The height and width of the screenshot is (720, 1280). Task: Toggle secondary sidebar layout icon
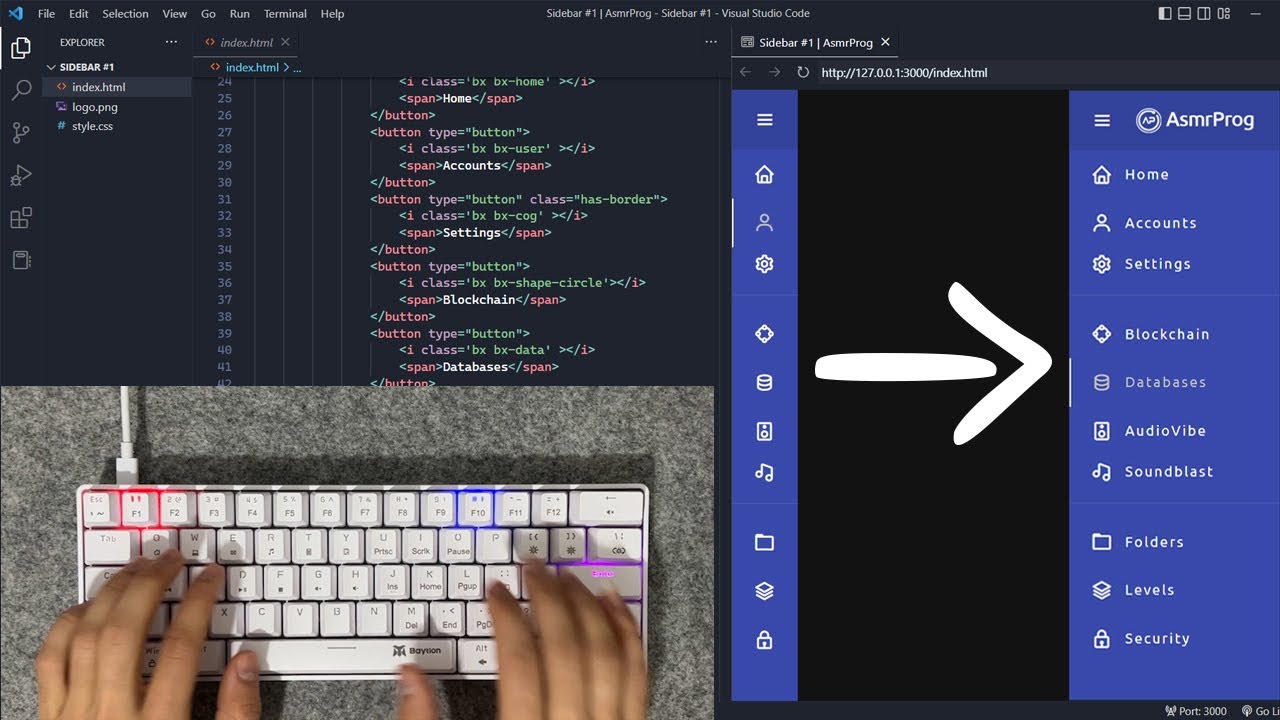point(1206,14)
